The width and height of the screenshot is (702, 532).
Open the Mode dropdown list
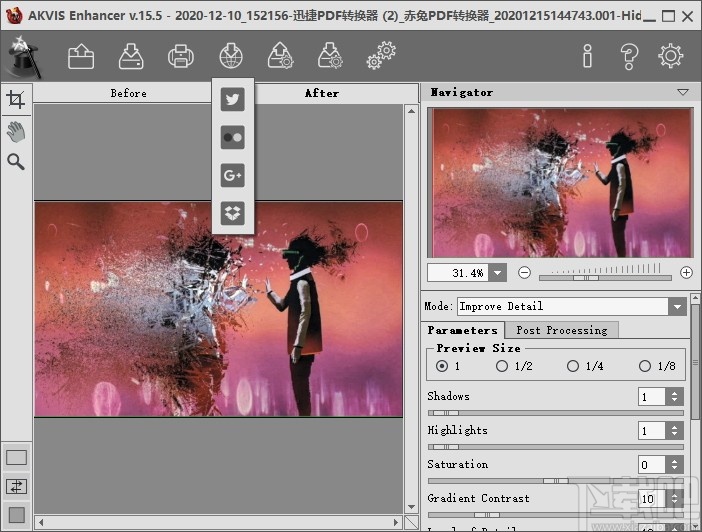pos(677,307)
